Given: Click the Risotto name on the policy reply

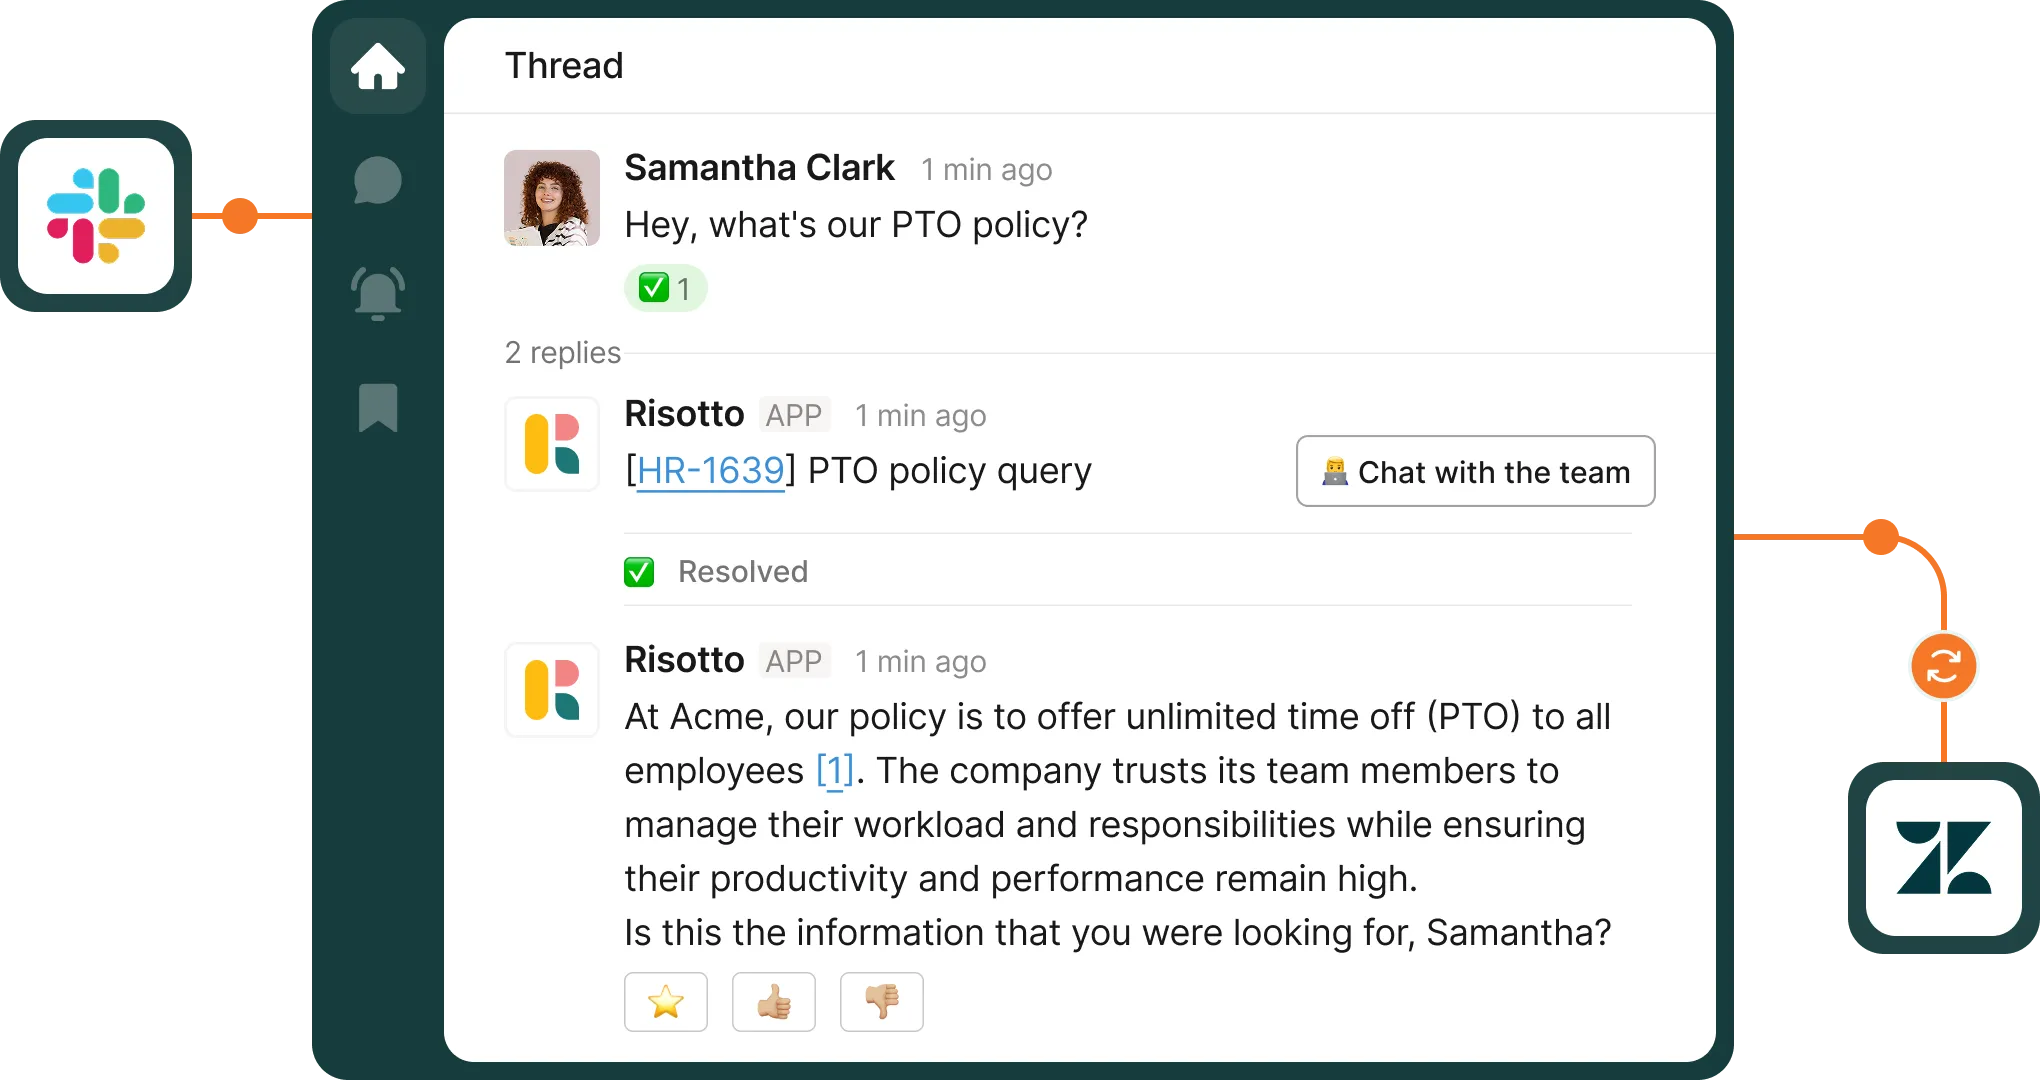Looking at the screenshot, I should point(685,660).
